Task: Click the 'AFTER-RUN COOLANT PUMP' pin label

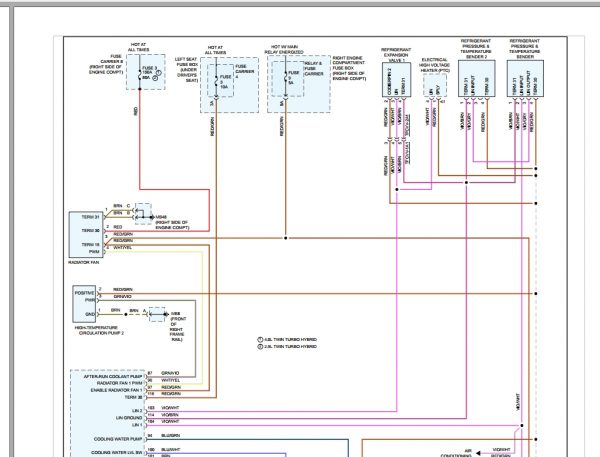Action: click(112, 377)
